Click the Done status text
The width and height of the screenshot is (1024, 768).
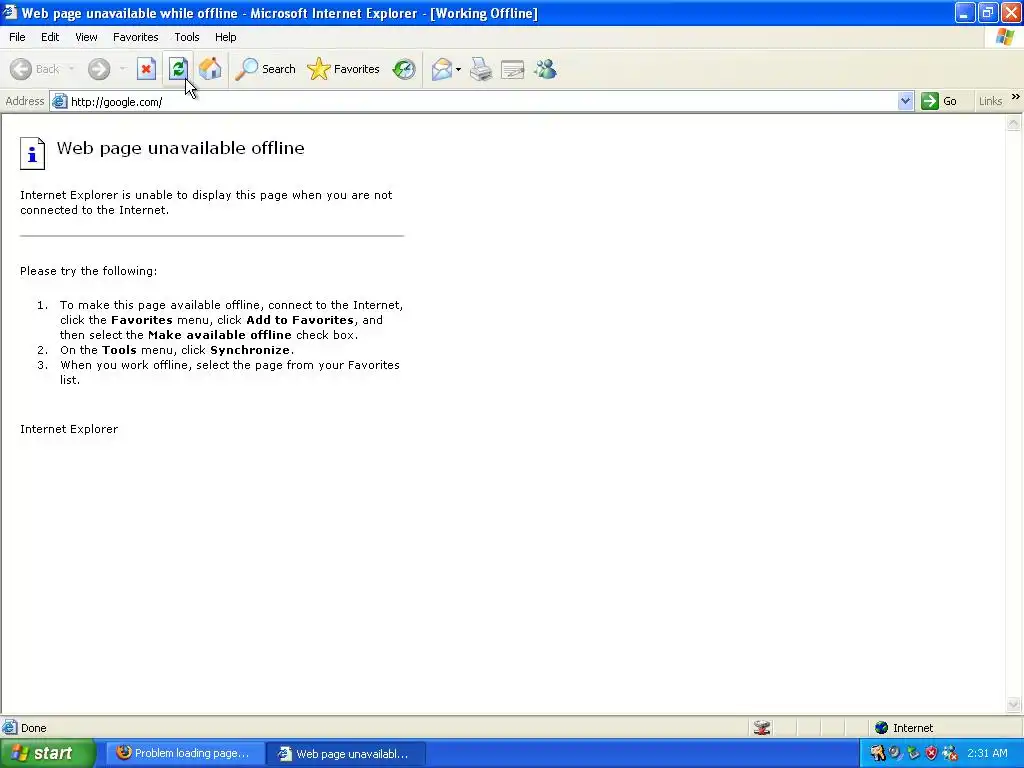pyautogui.click(x=33, y=728)
